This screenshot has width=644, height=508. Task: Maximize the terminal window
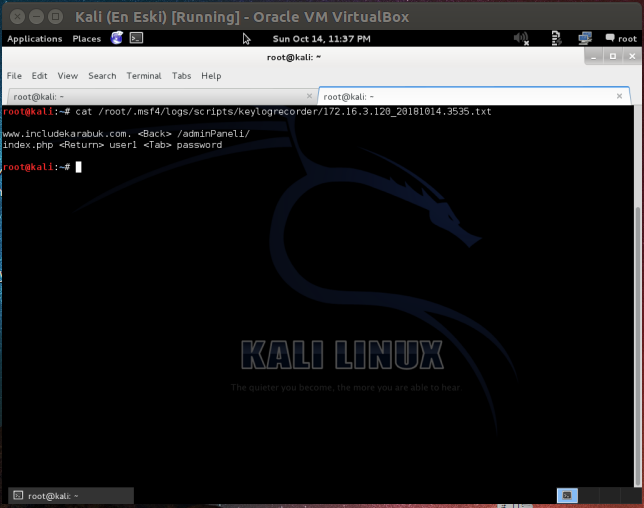[x=613, y=57]
